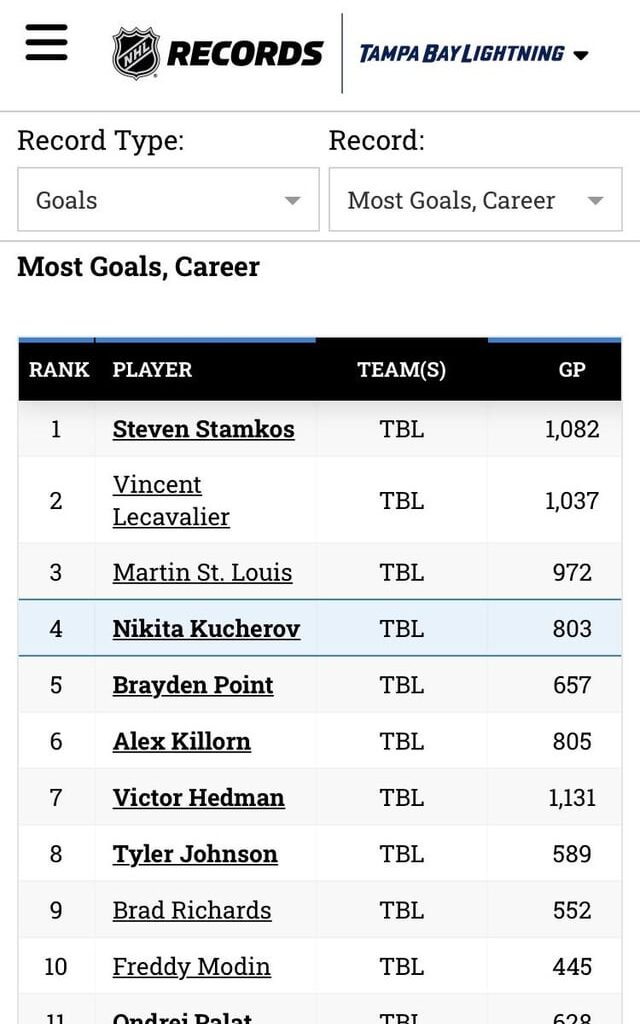
Task: Open Brad Richards player profile
Action: 192,910
